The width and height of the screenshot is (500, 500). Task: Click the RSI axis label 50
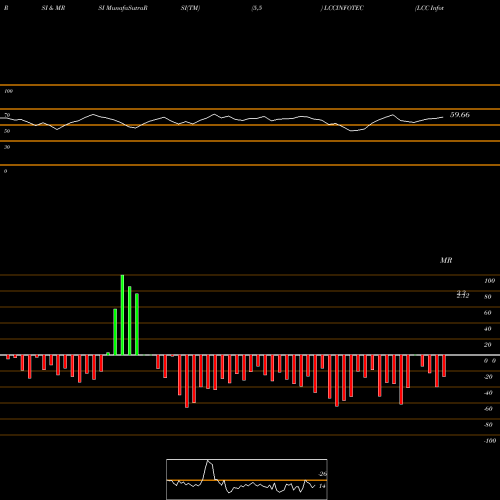(x=7, y=131)
